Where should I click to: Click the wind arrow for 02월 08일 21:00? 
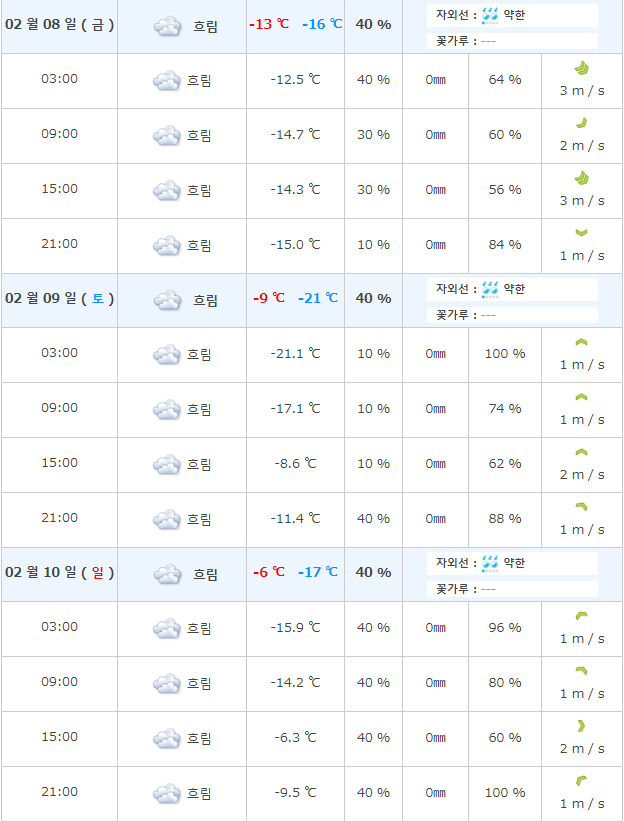point(581,233)
